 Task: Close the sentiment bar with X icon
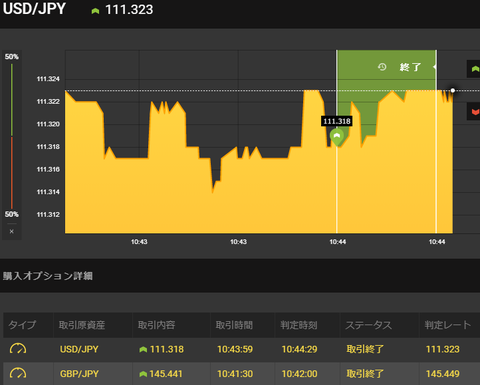click(12, 231)
